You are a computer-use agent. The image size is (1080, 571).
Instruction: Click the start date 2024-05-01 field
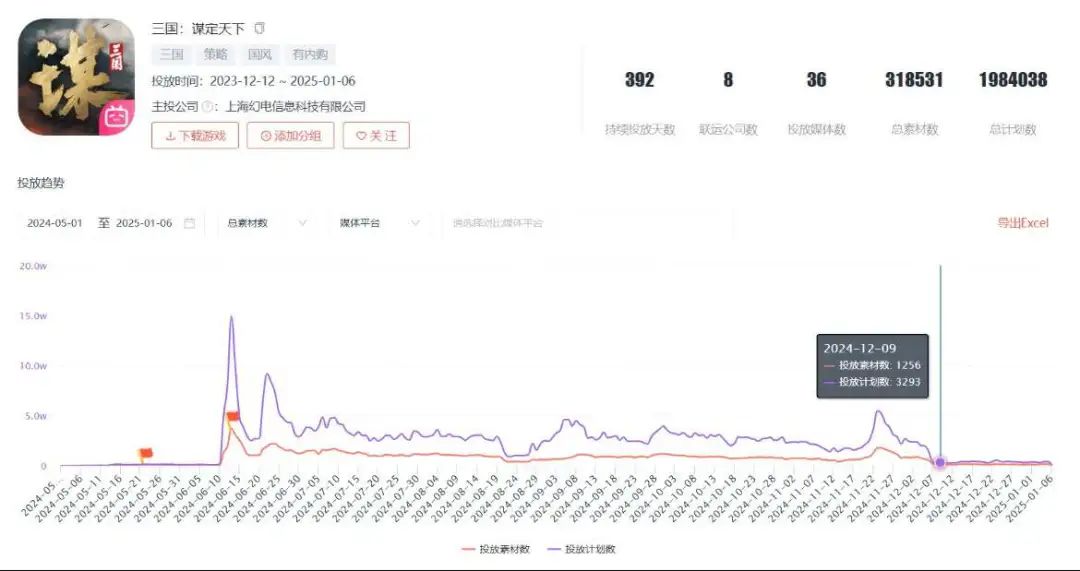(54, 223)
